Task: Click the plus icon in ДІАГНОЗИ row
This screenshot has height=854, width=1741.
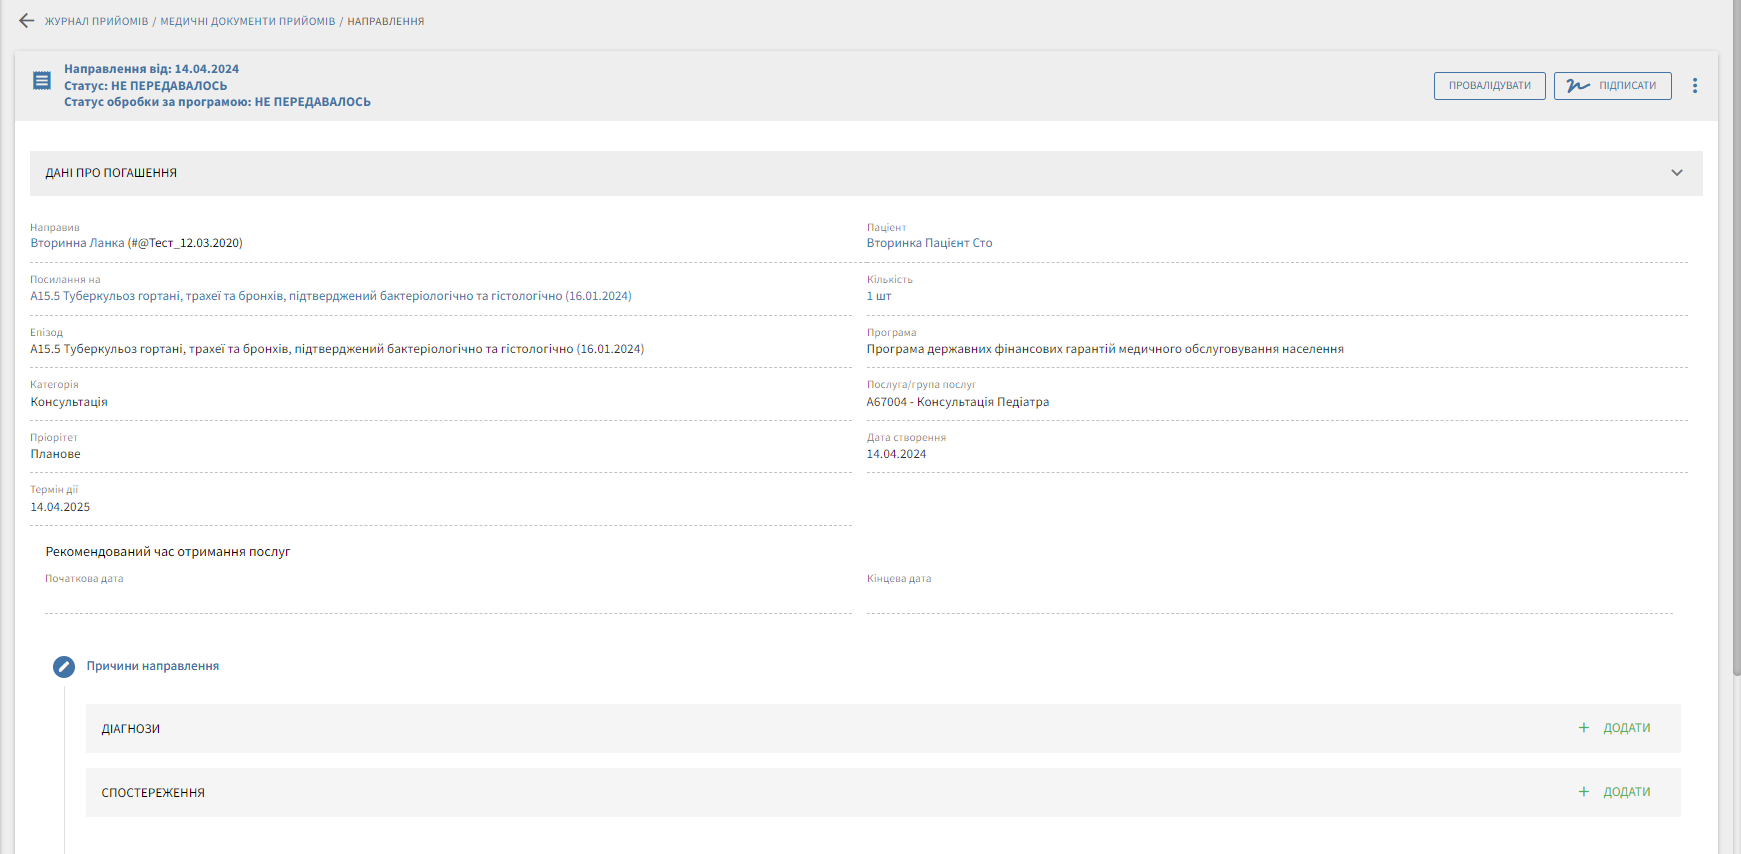Action: click(x=1583, y=728)
